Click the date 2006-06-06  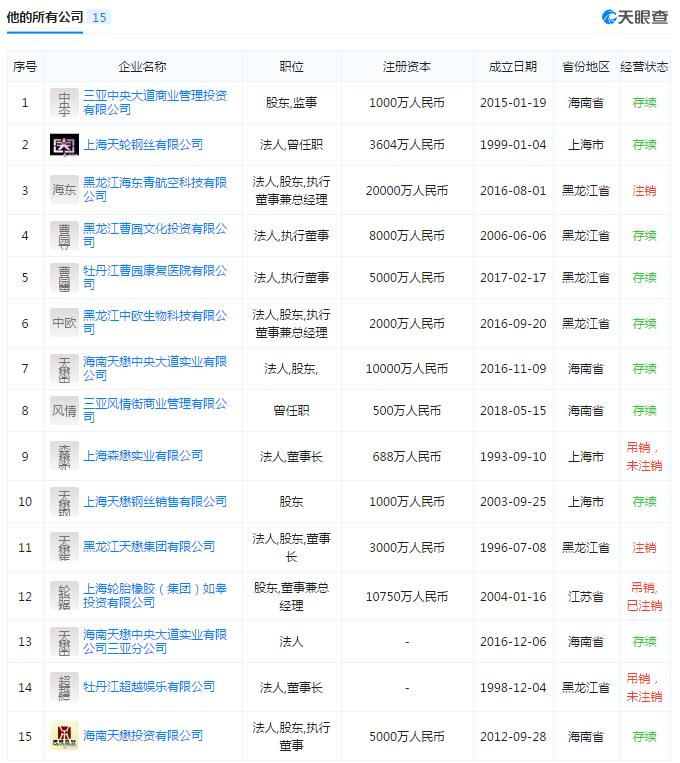pos(513,236)
